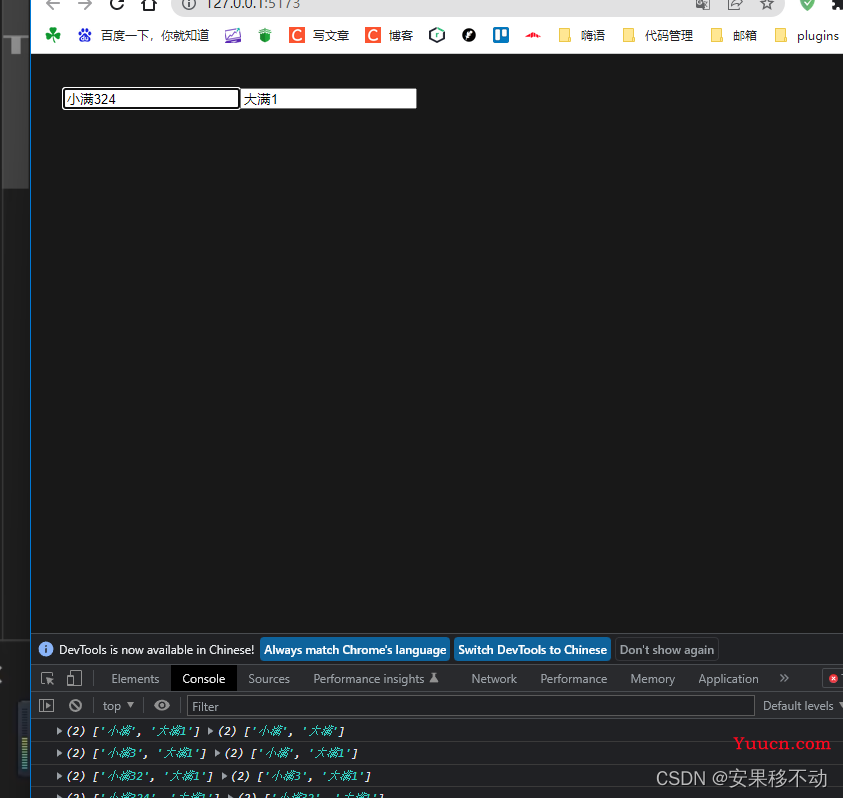Click the console Filter field
Viewport: 843px width, 798px height.
(x=470, y=706)
